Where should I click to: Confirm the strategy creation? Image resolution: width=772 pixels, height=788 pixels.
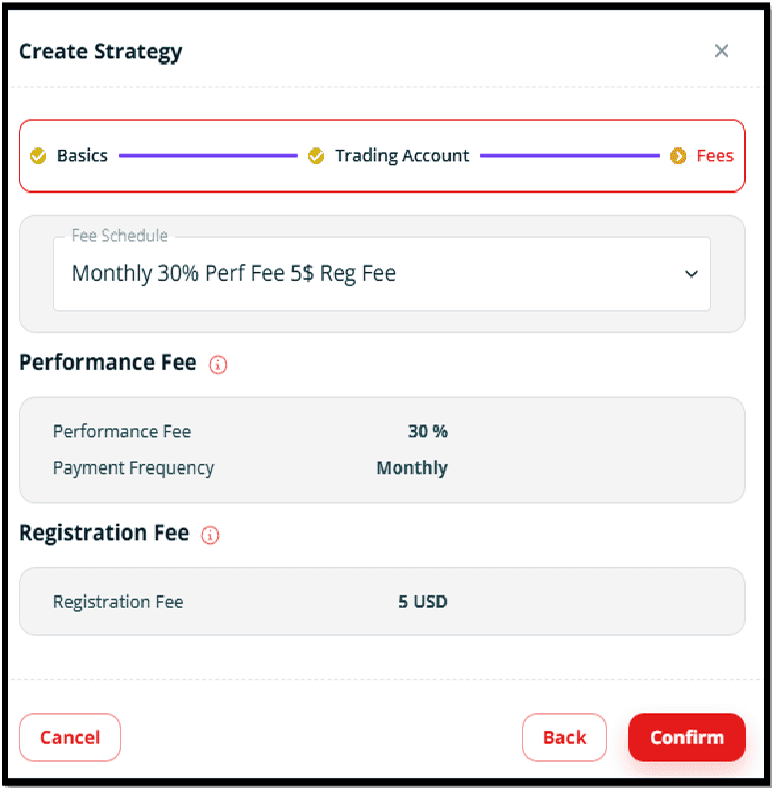687,737
